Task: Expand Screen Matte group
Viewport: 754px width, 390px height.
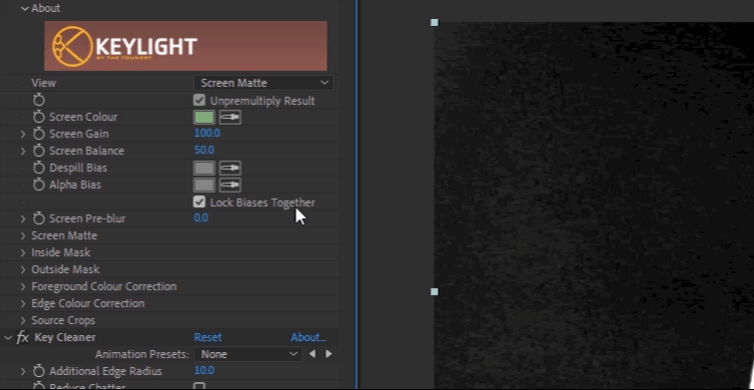Action: click(x=23, y=236)
